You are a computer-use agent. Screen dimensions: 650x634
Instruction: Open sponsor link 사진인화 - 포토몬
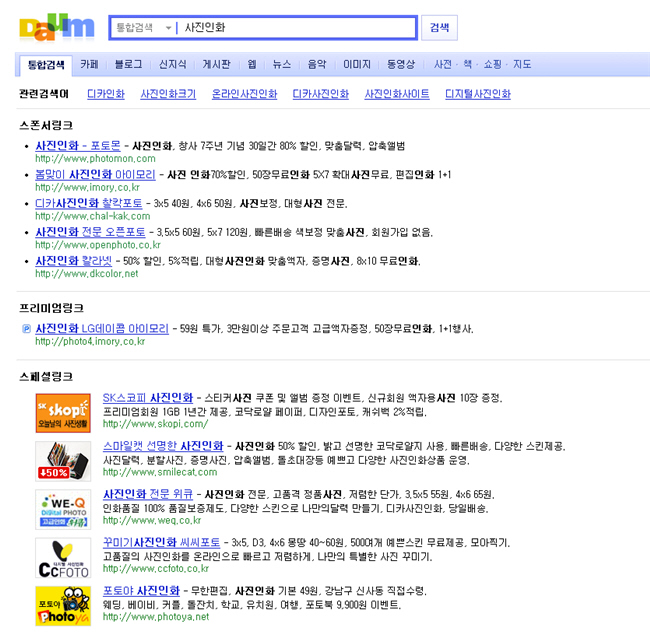[x=78, y=146]
